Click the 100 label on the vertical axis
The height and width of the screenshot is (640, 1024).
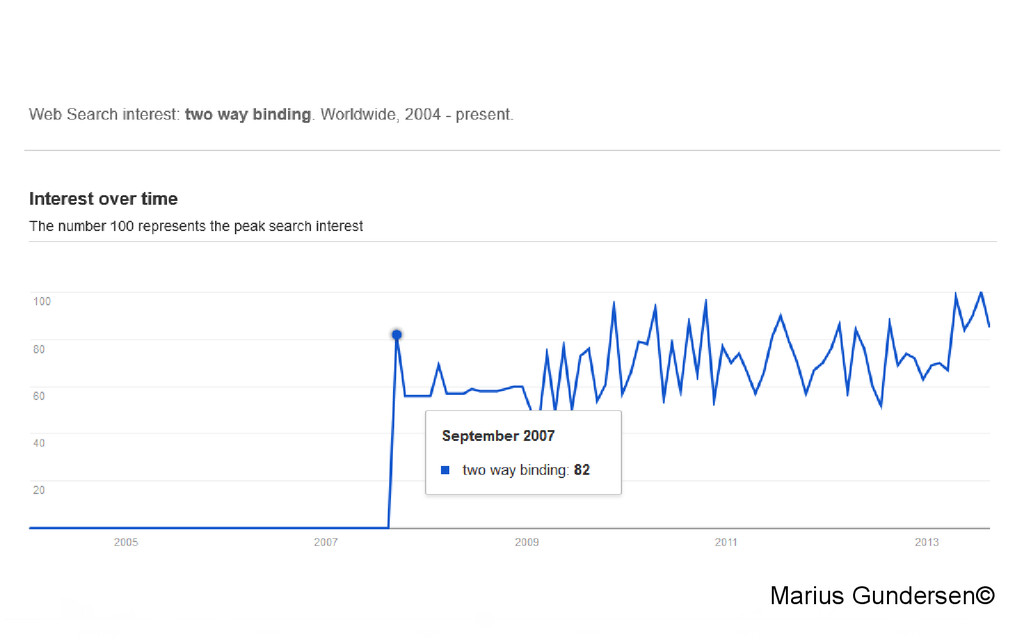click(x=42, y=302)
